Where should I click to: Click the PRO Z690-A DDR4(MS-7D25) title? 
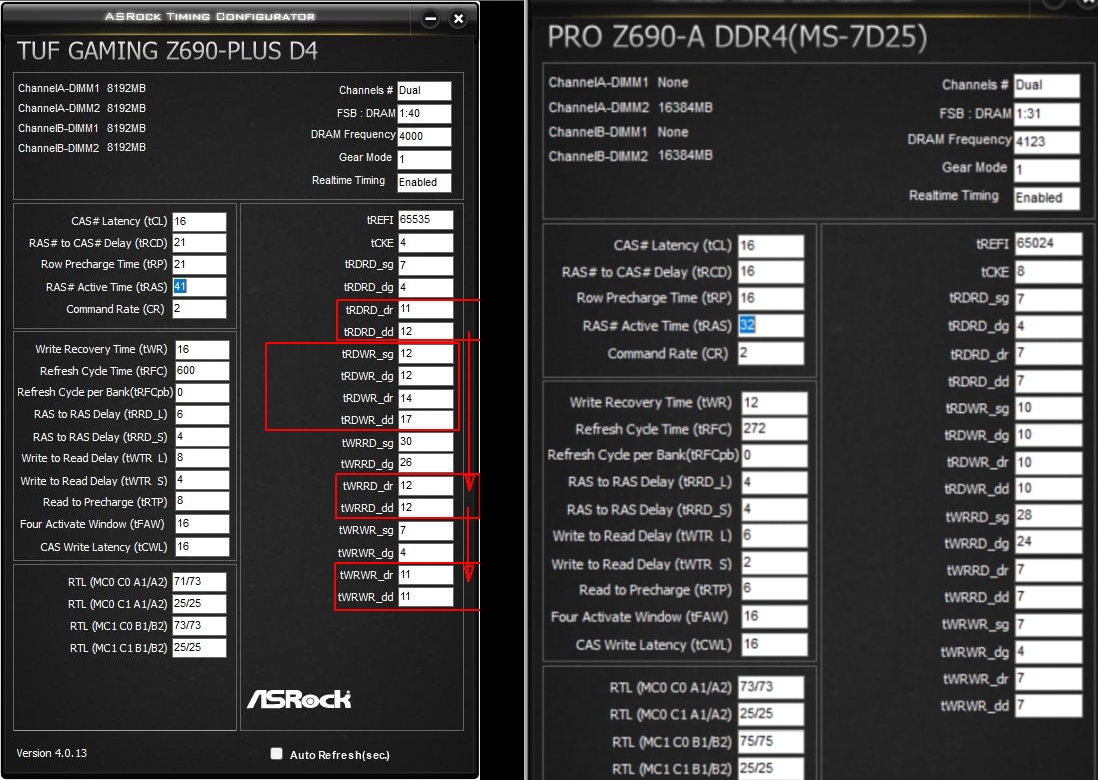pyautogui.click(x=737, y=37)
